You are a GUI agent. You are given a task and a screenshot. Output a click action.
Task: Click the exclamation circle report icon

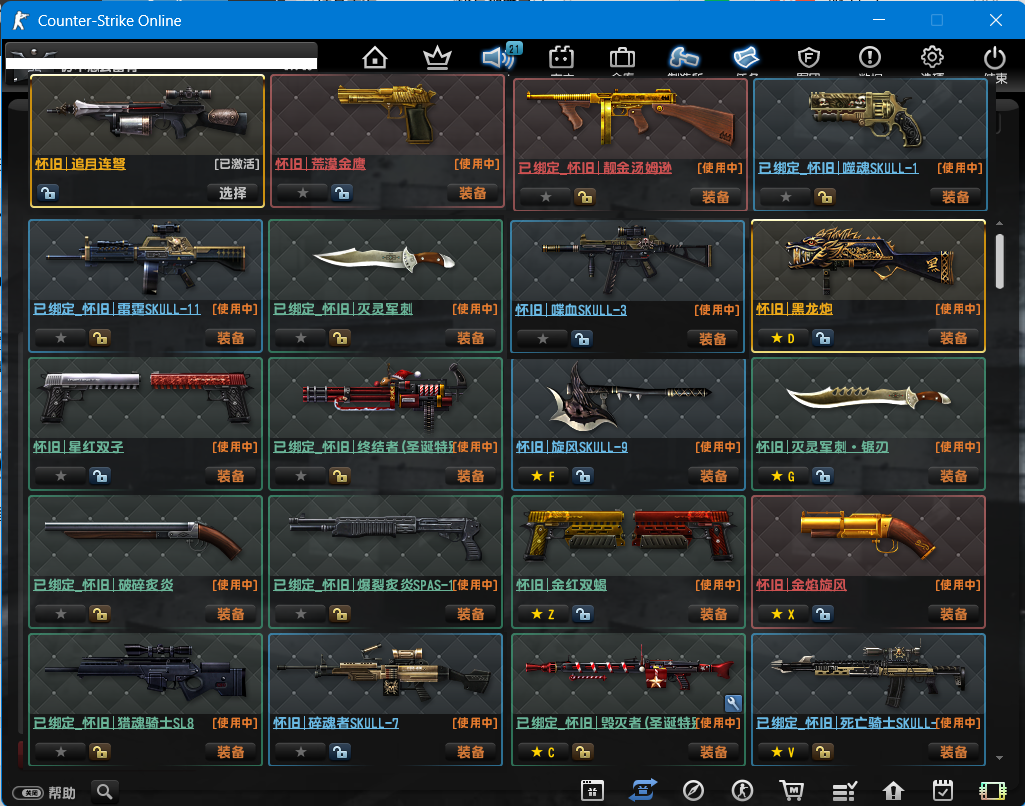point(870,58)
